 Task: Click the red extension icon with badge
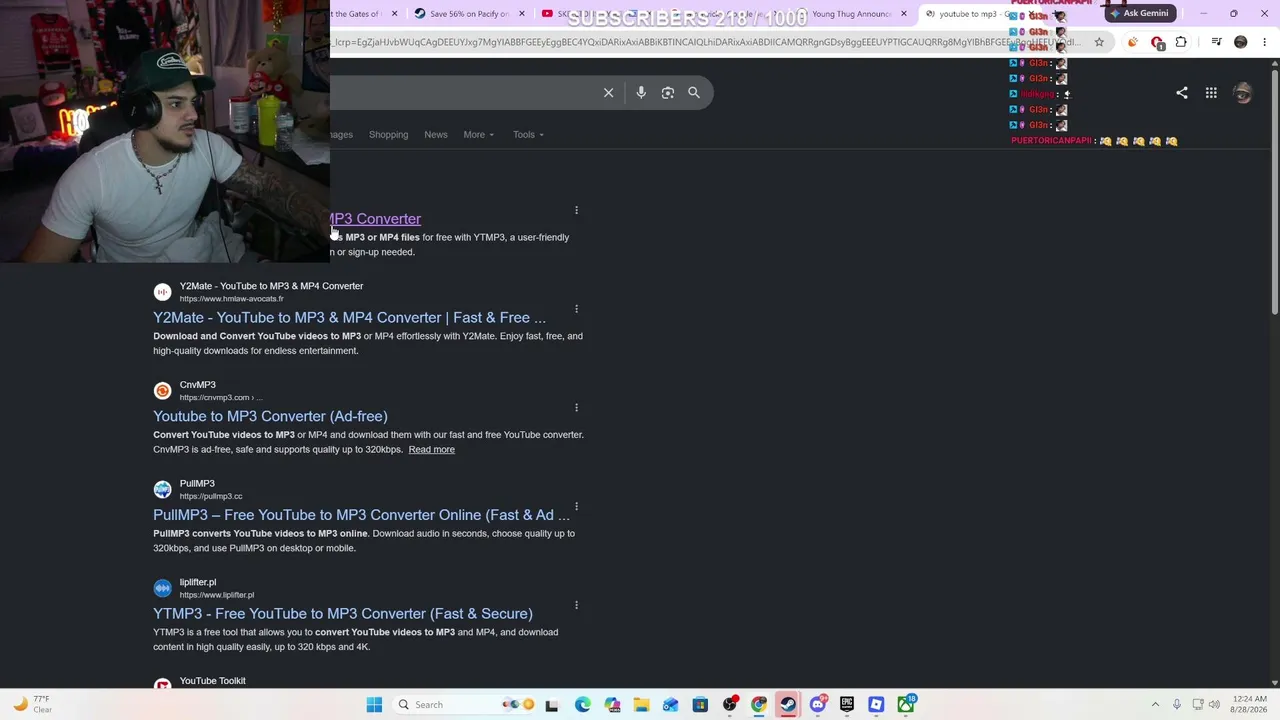coord(1157,42)
